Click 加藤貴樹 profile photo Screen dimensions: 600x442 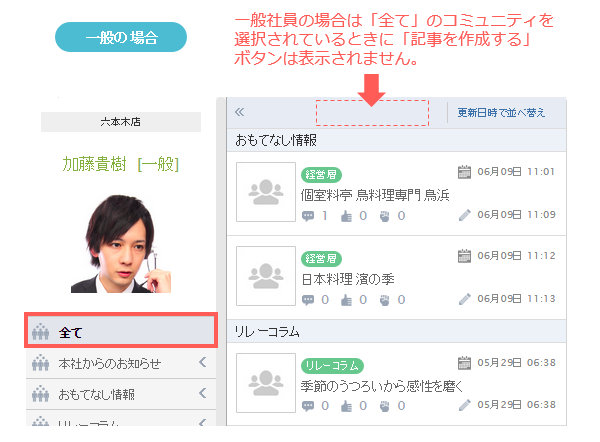click(121, 244)
